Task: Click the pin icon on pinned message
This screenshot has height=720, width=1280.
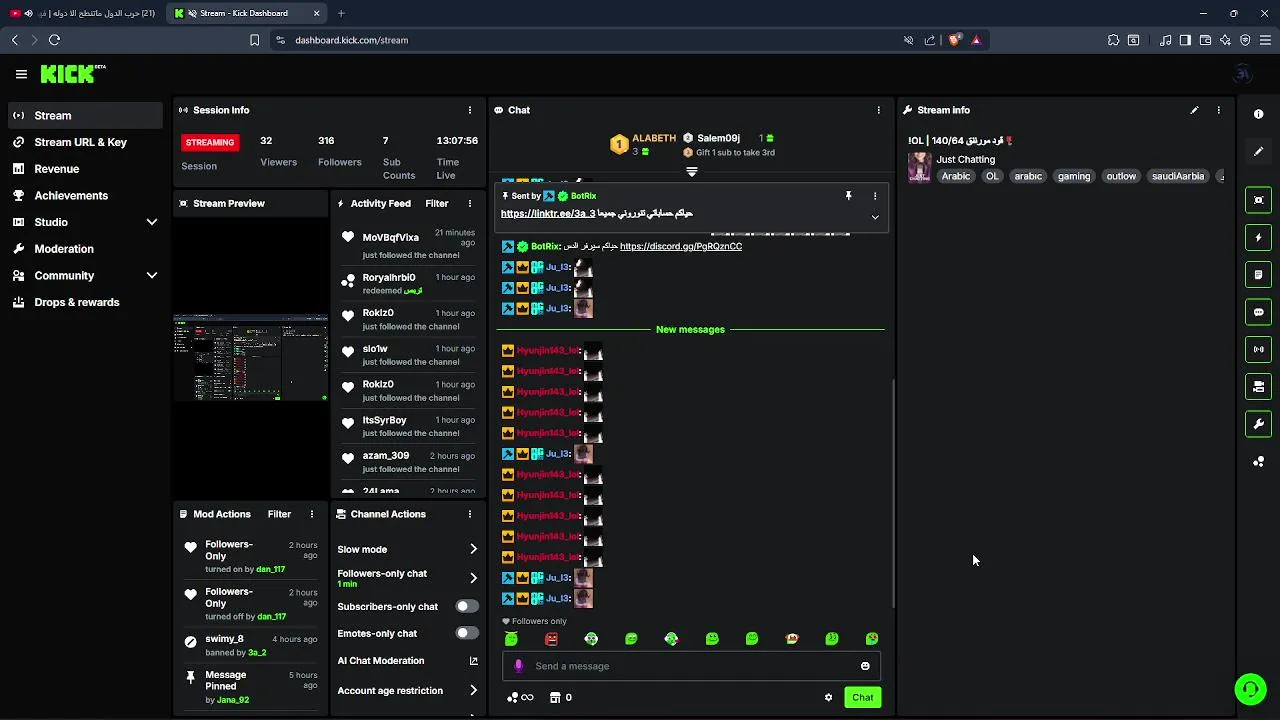Action: tap(849, 196)
